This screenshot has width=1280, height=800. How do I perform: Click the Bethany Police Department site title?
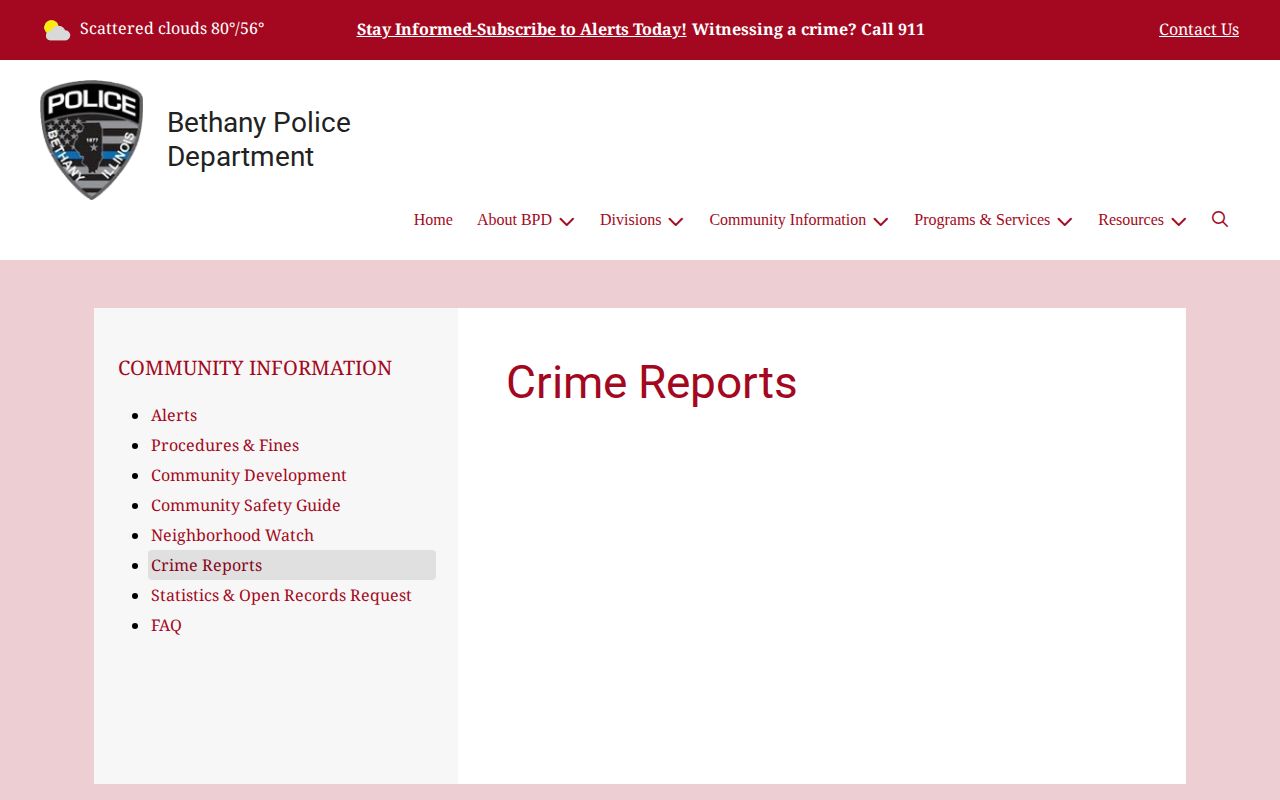pyautogui.click(x=259, y=139)
